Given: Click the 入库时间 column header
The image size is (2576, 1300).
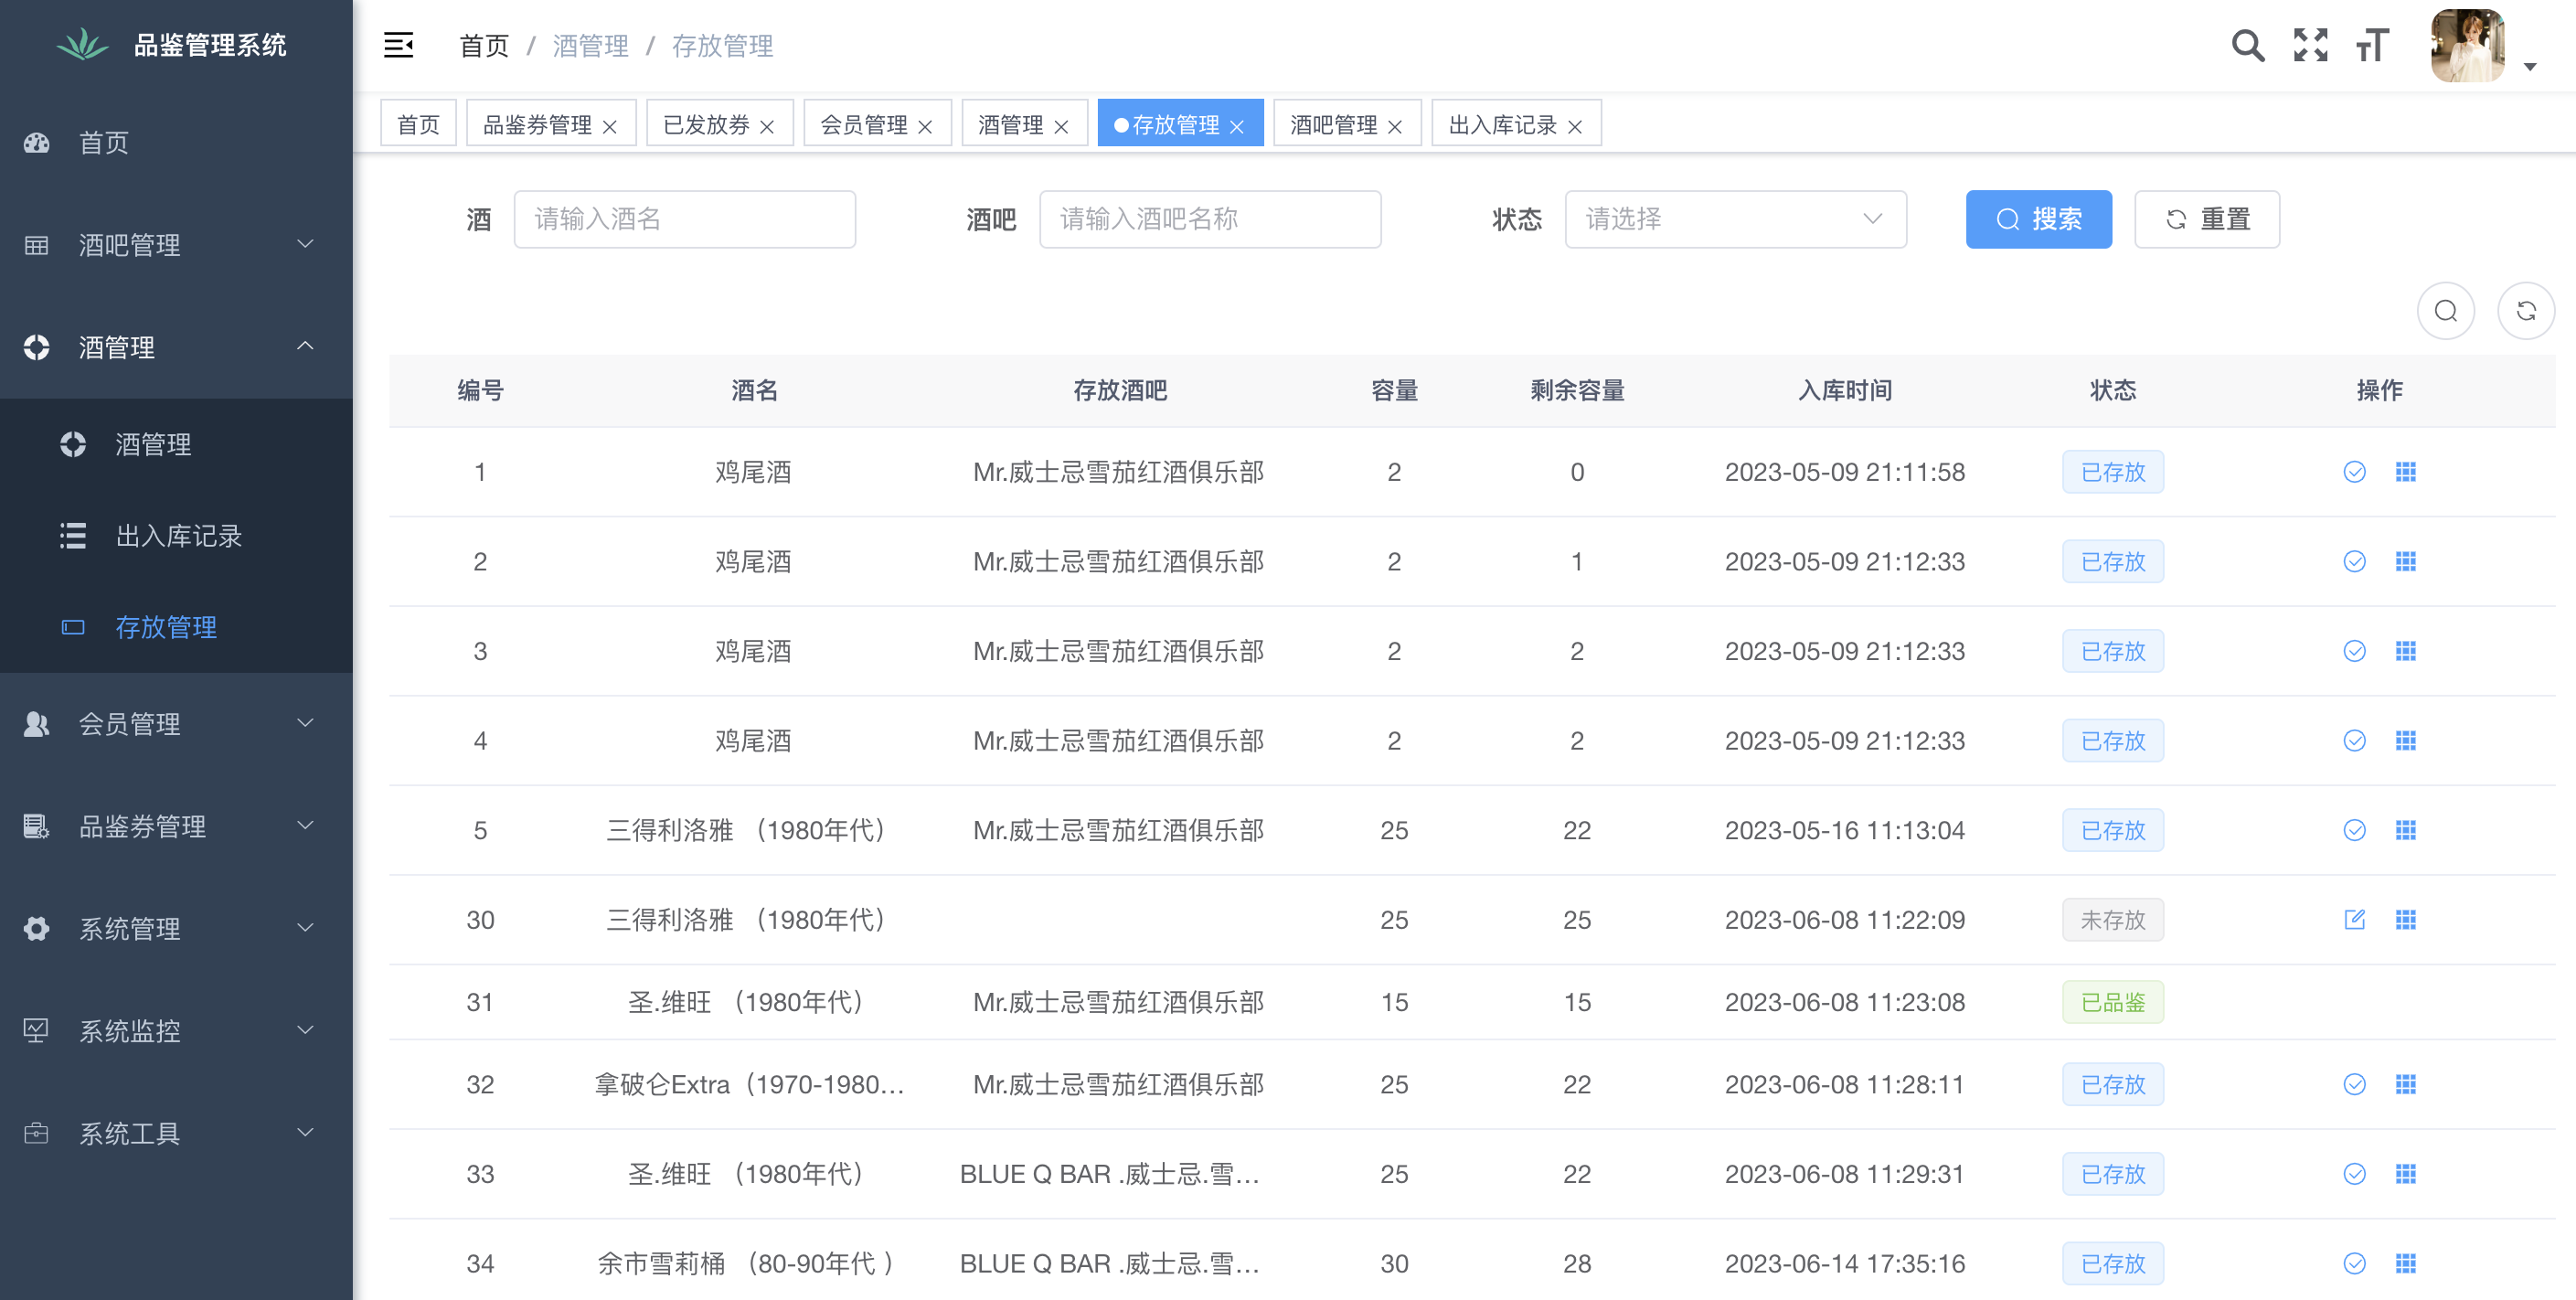Looking at the screenshot, I should (x=1845, y=390).
